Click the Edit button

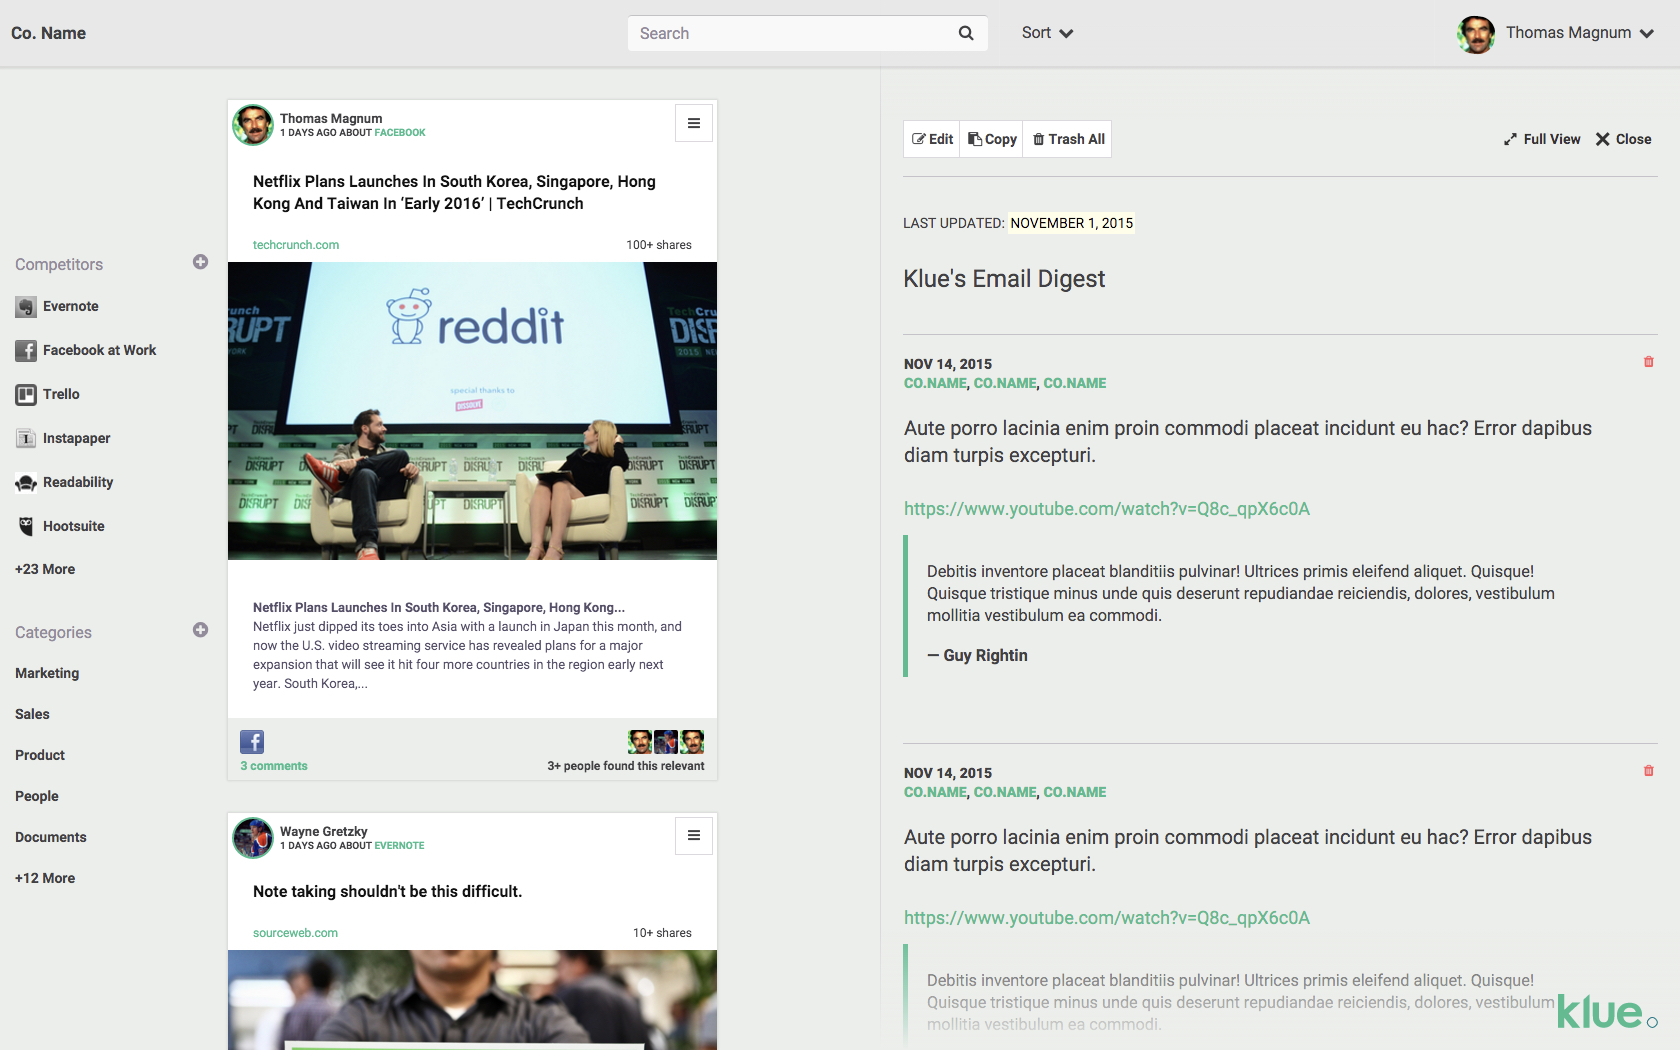[x=932, y=139]
